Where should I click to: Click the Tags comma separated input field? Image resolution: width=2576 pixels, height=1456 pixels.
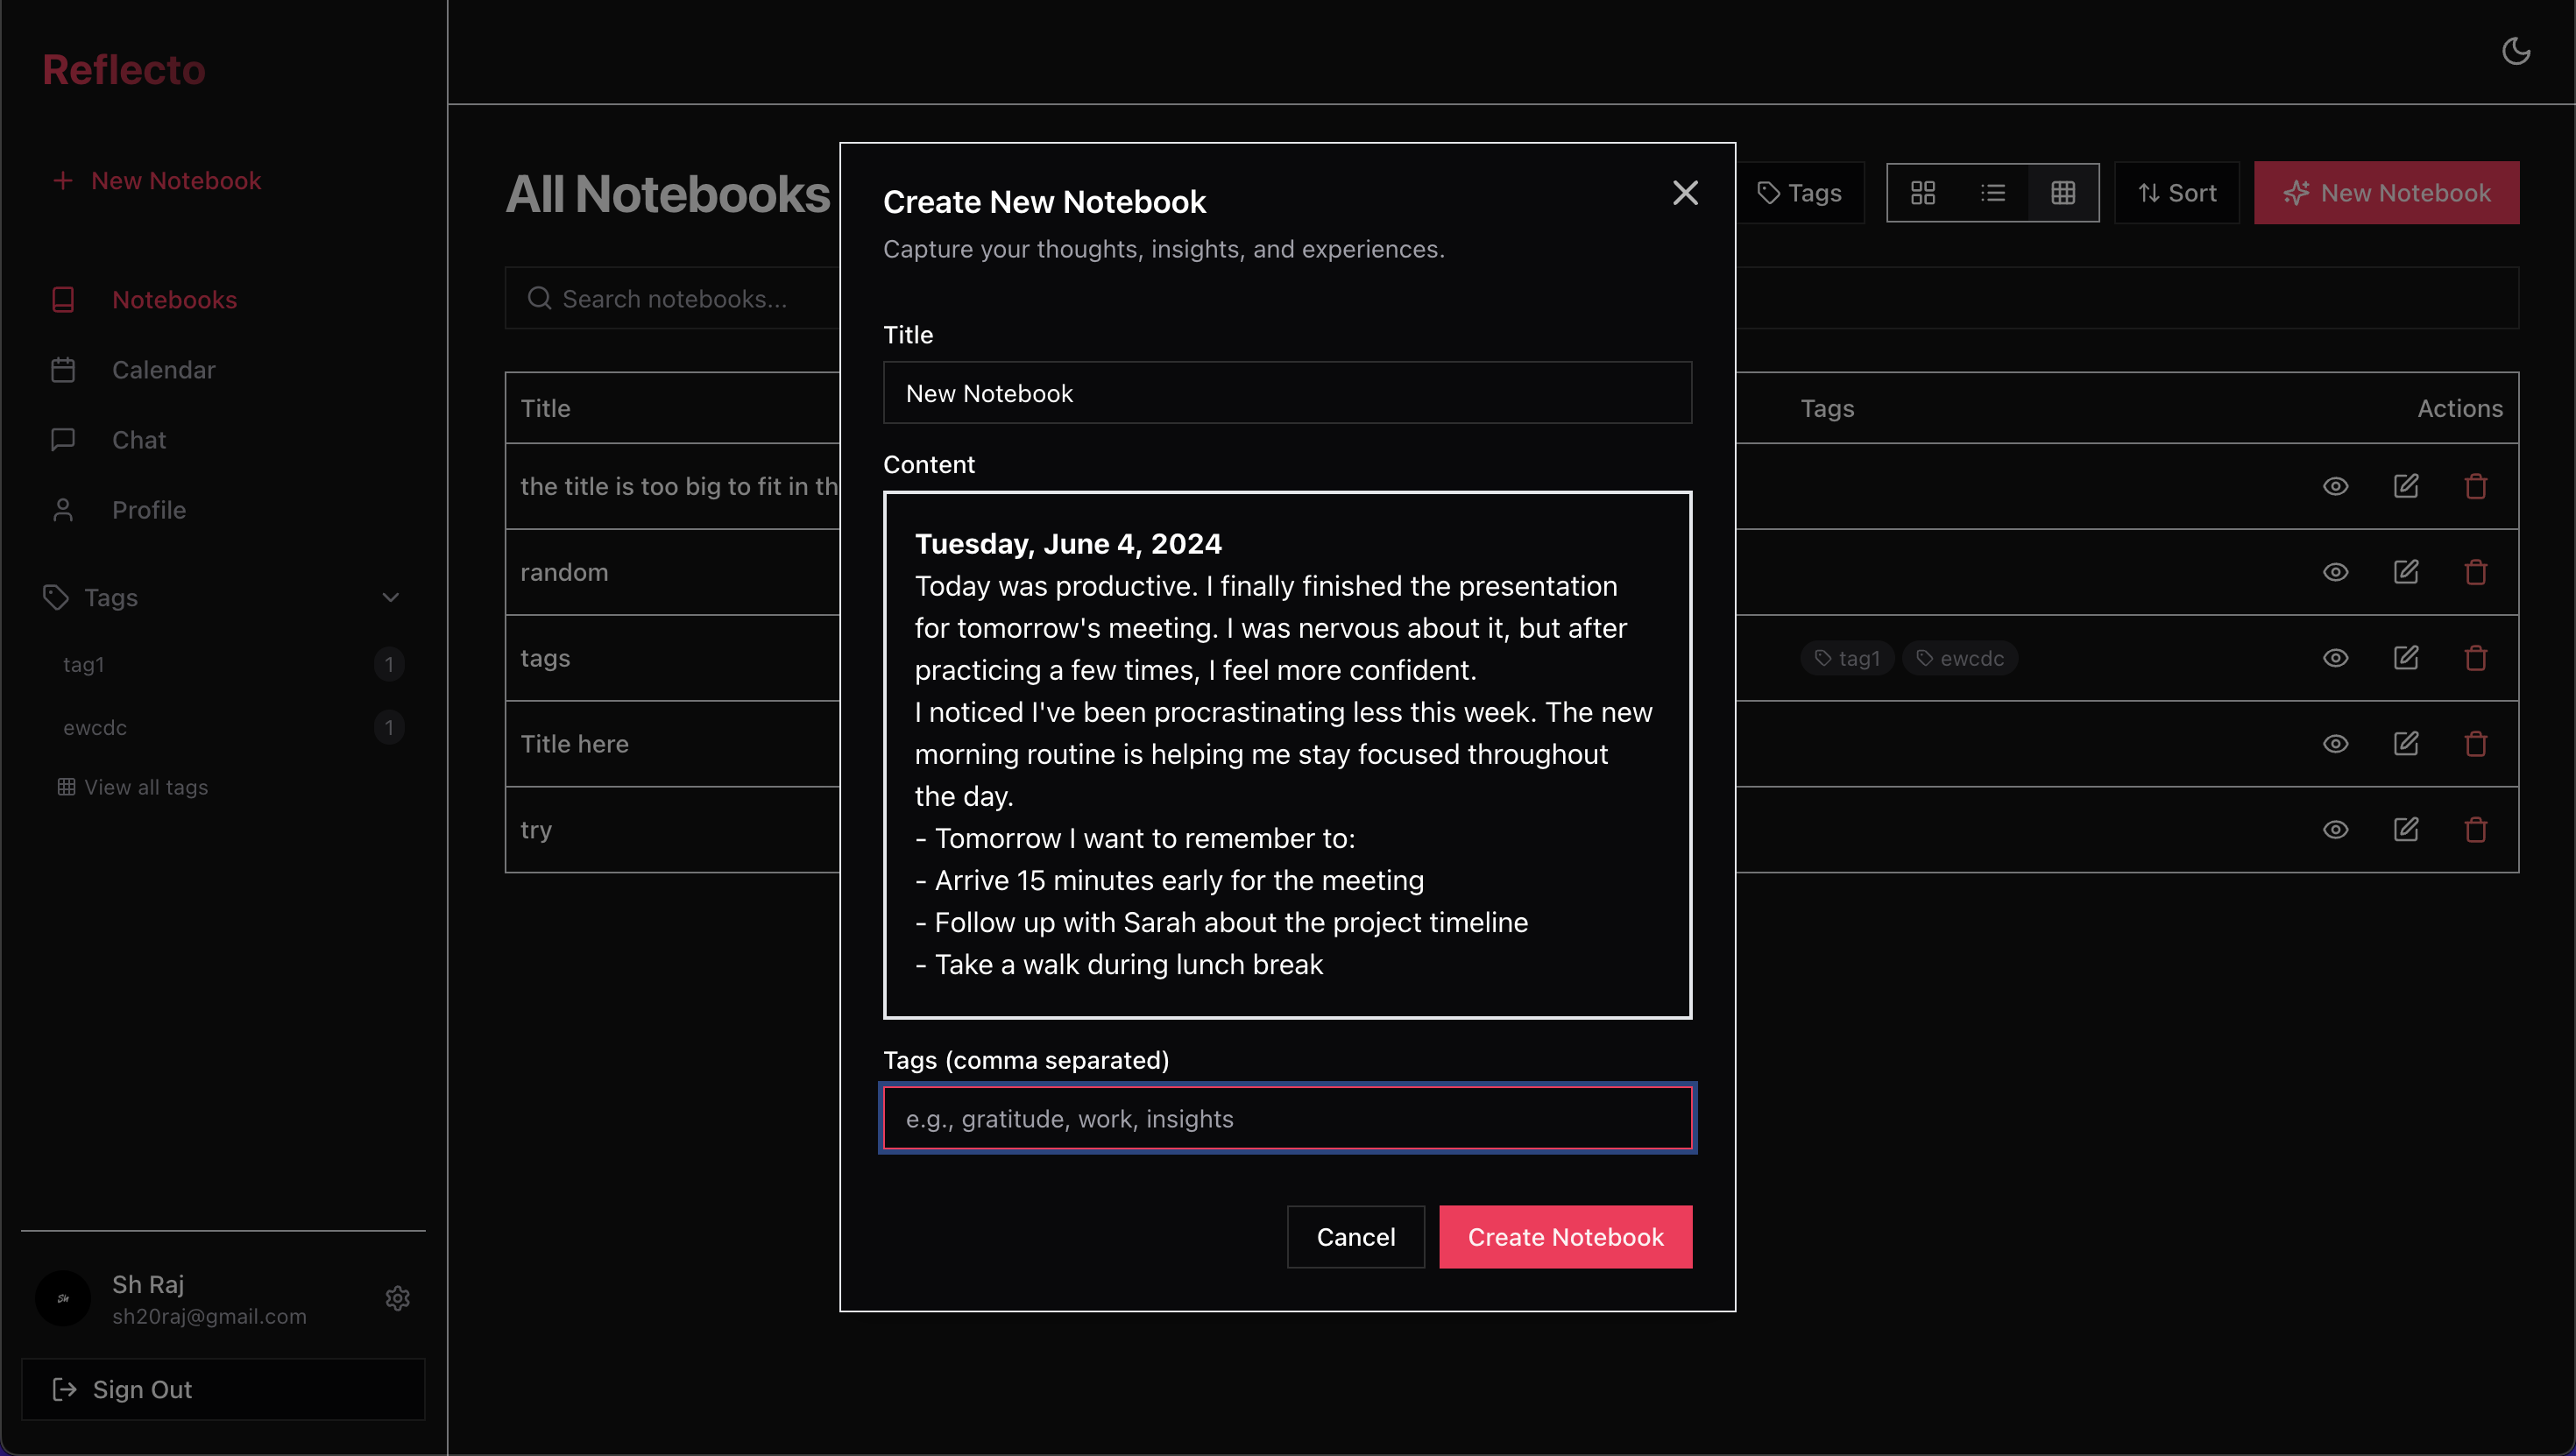tap(1287, 1119)
